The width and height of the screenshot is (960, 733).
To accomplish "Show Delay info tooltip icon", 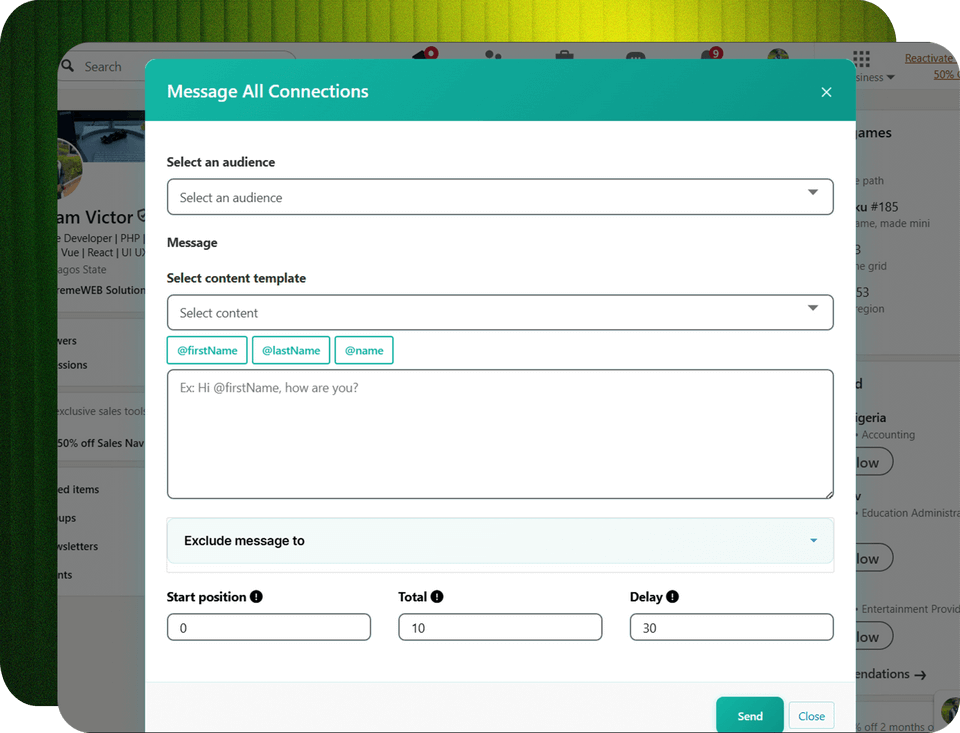I will [672, 596].
